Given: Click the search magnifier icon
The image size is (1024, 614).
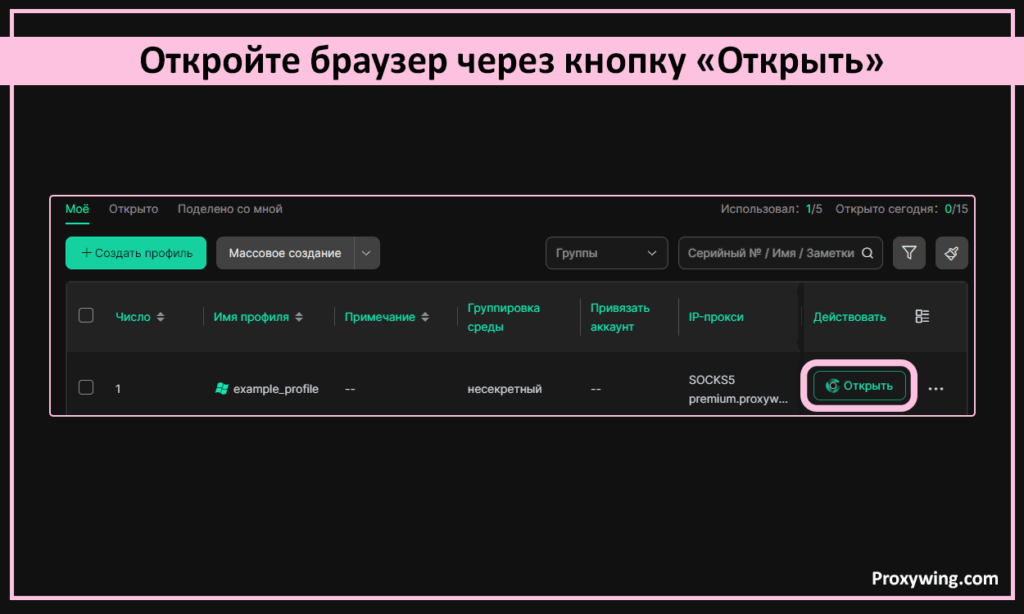Looking at the screenshot, I should [x=868, y=254].
